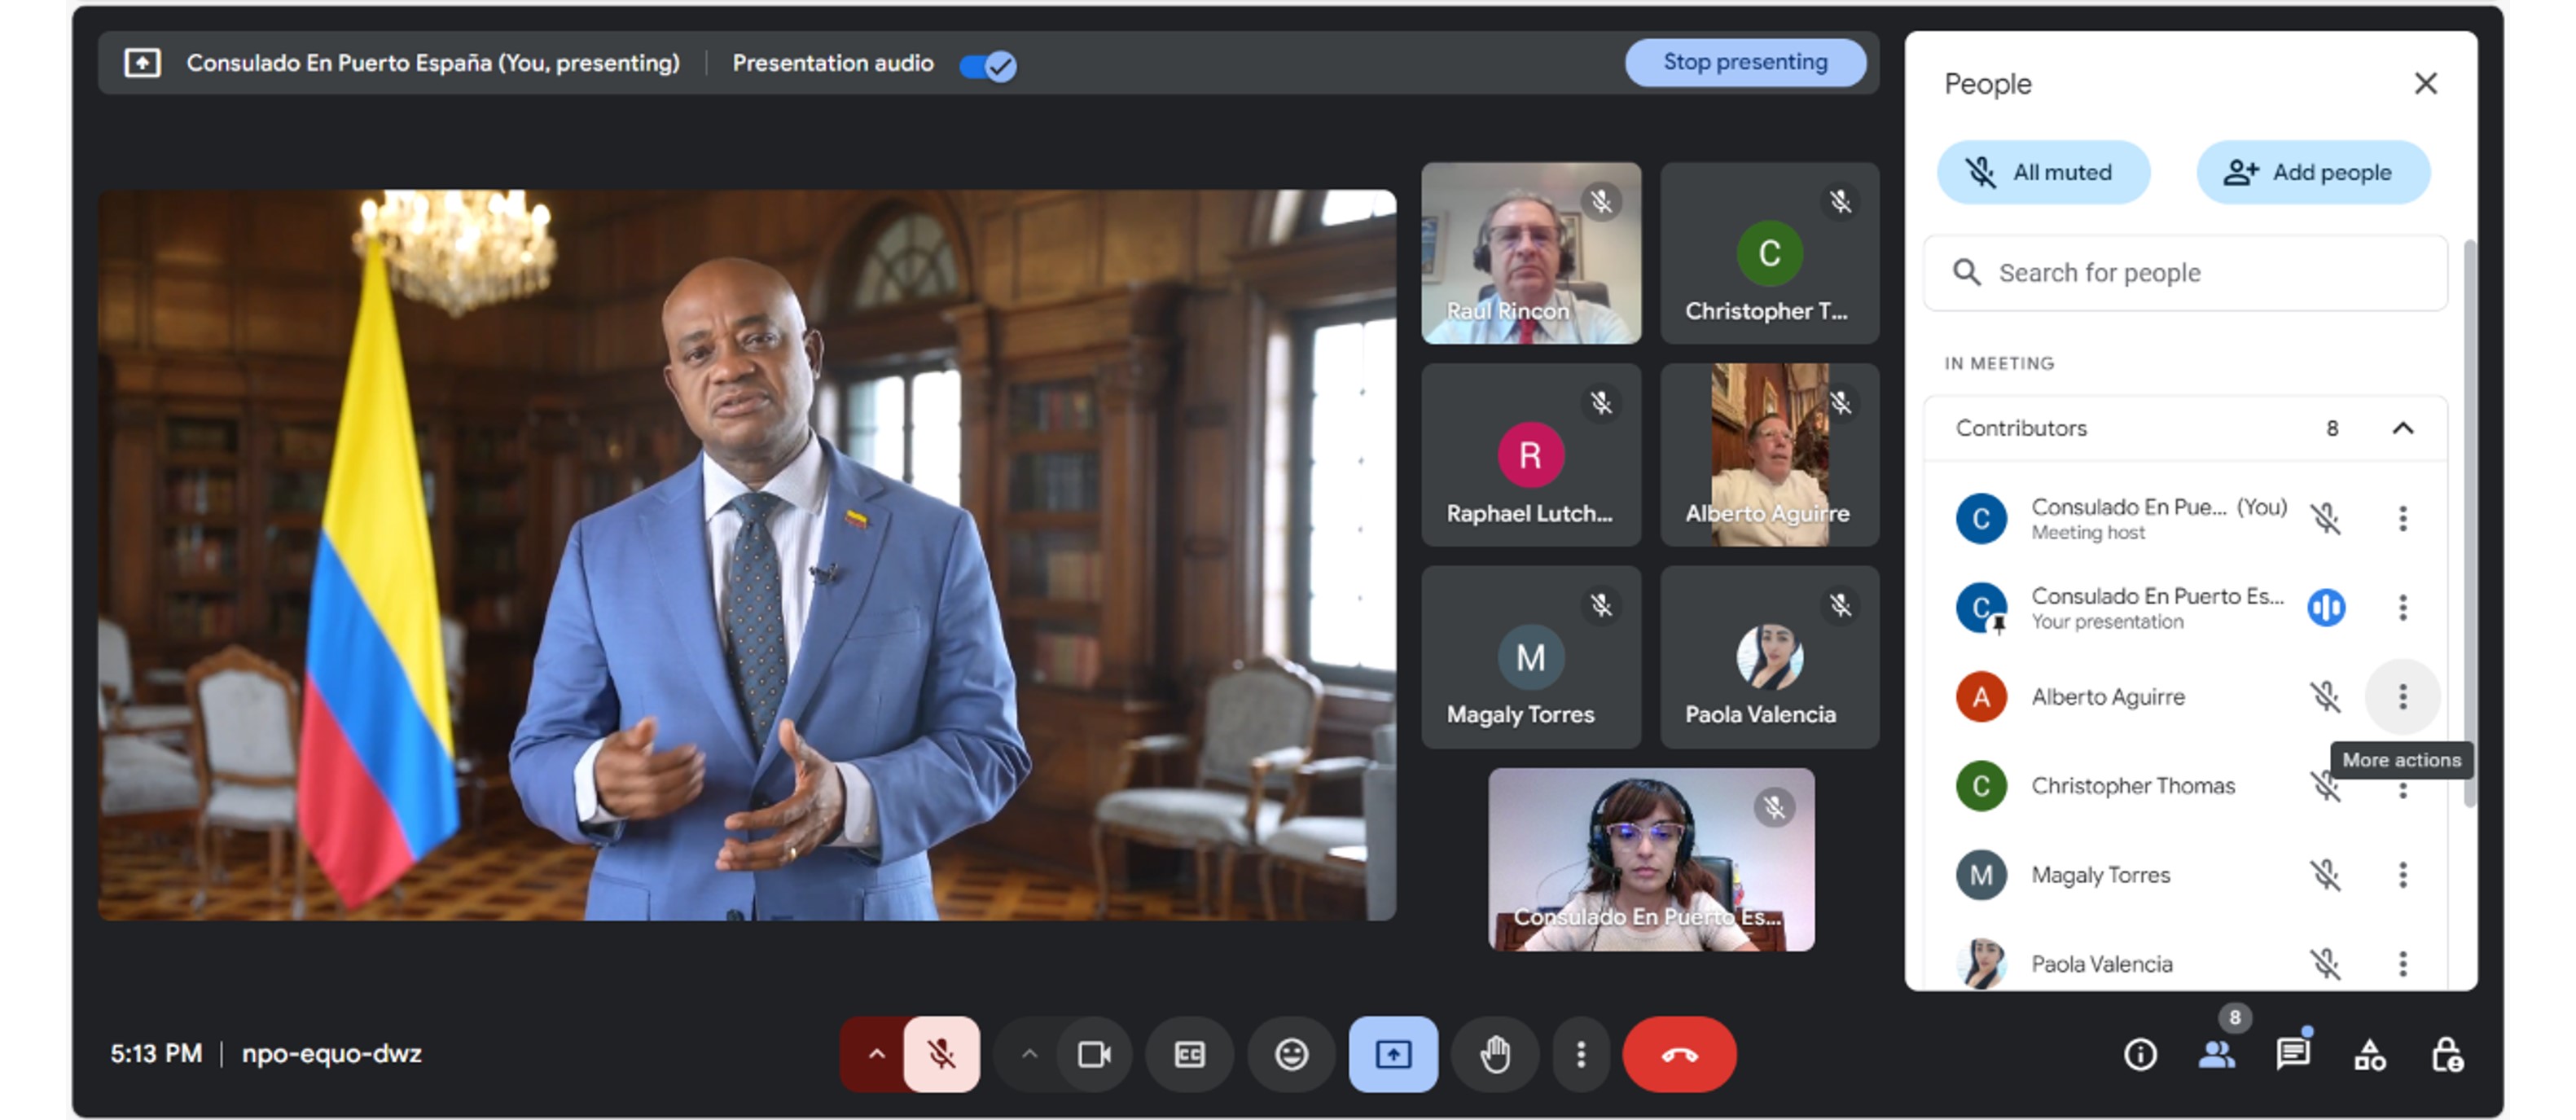Click More actions for Alberto Aguirre
Image resolution: width=2576 pixels, height=1120 pixels.
pos(2402,696)
